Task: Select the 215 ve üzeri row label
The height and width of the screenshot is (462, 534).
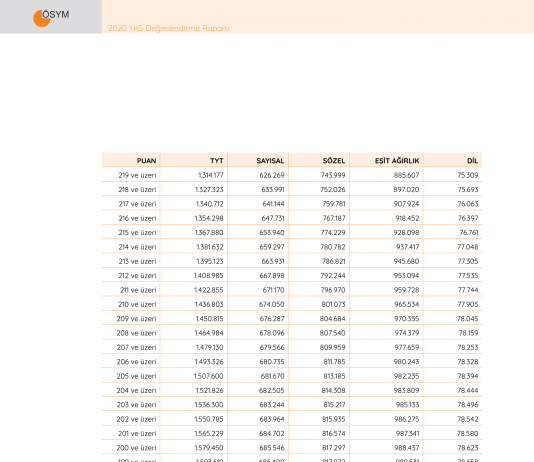Action: click(x=137, y=233)
